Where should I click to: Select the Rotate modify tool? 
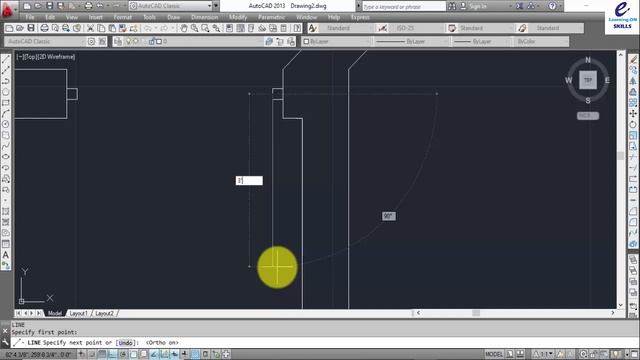(633, 124)
